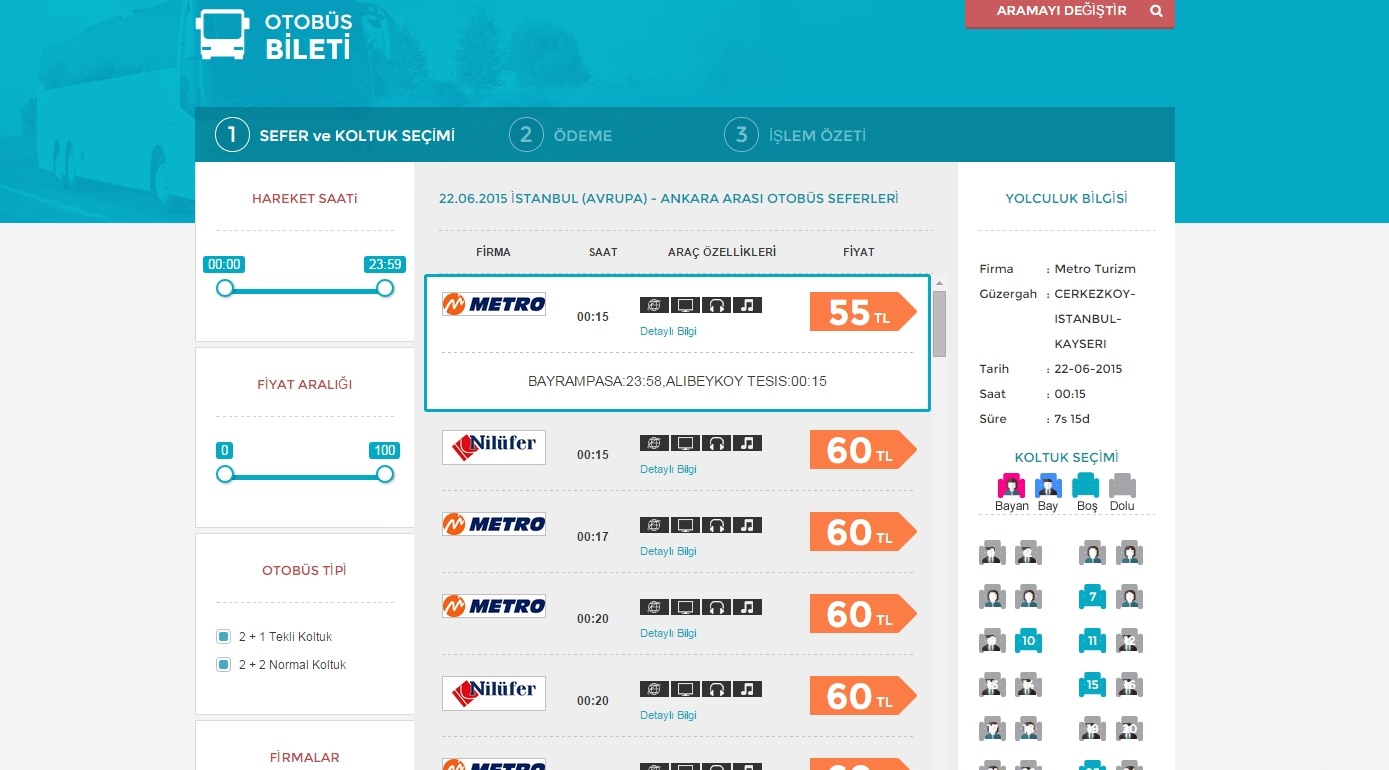Screen dimensions: 1389x770
Task: Toggle the 2 + 2 Normal Koltuk checkbox
Action: pos(224,665)
